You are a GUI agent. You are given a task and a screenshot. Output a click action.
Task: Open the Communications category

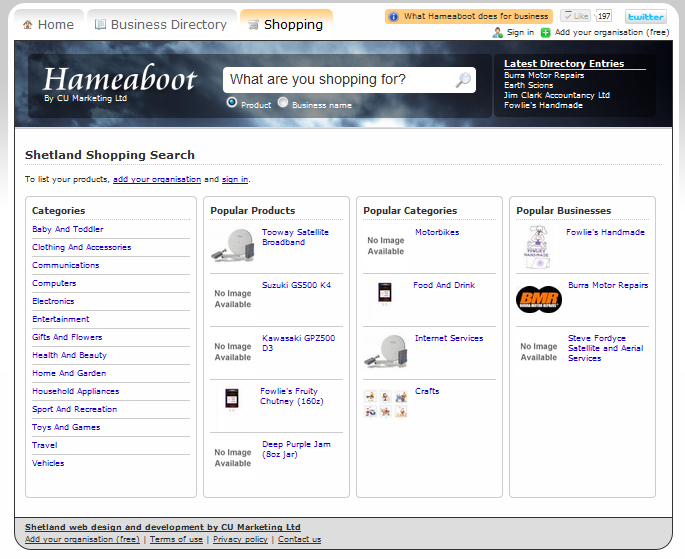66,265
